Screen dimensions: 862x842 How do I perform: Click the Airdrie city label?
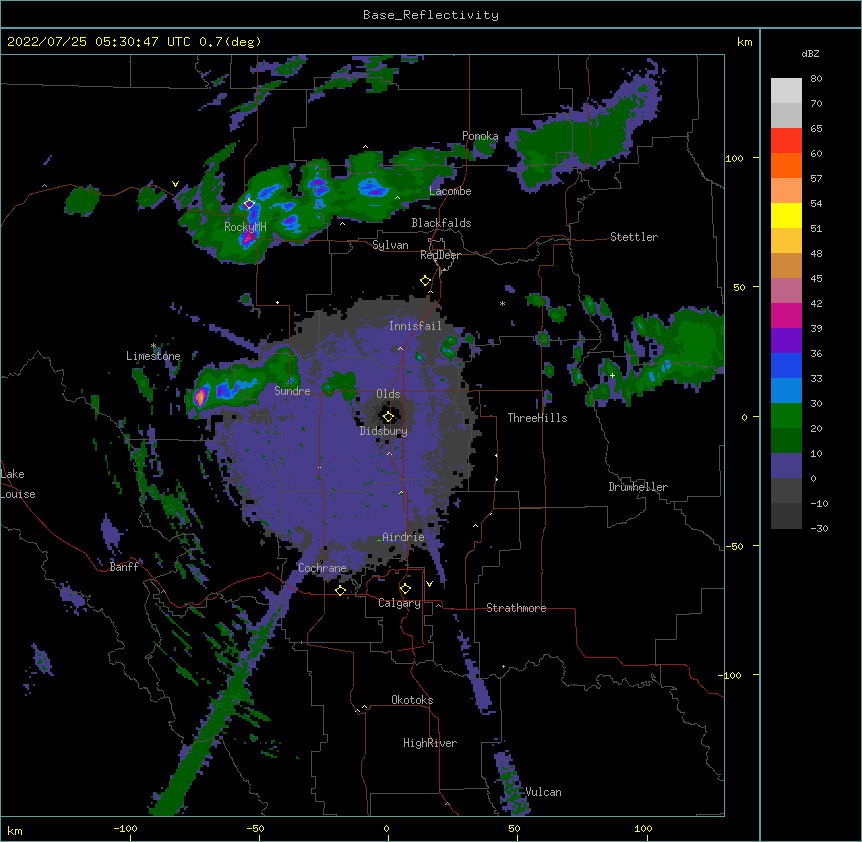pyautogui.click(x=403, y=537)
